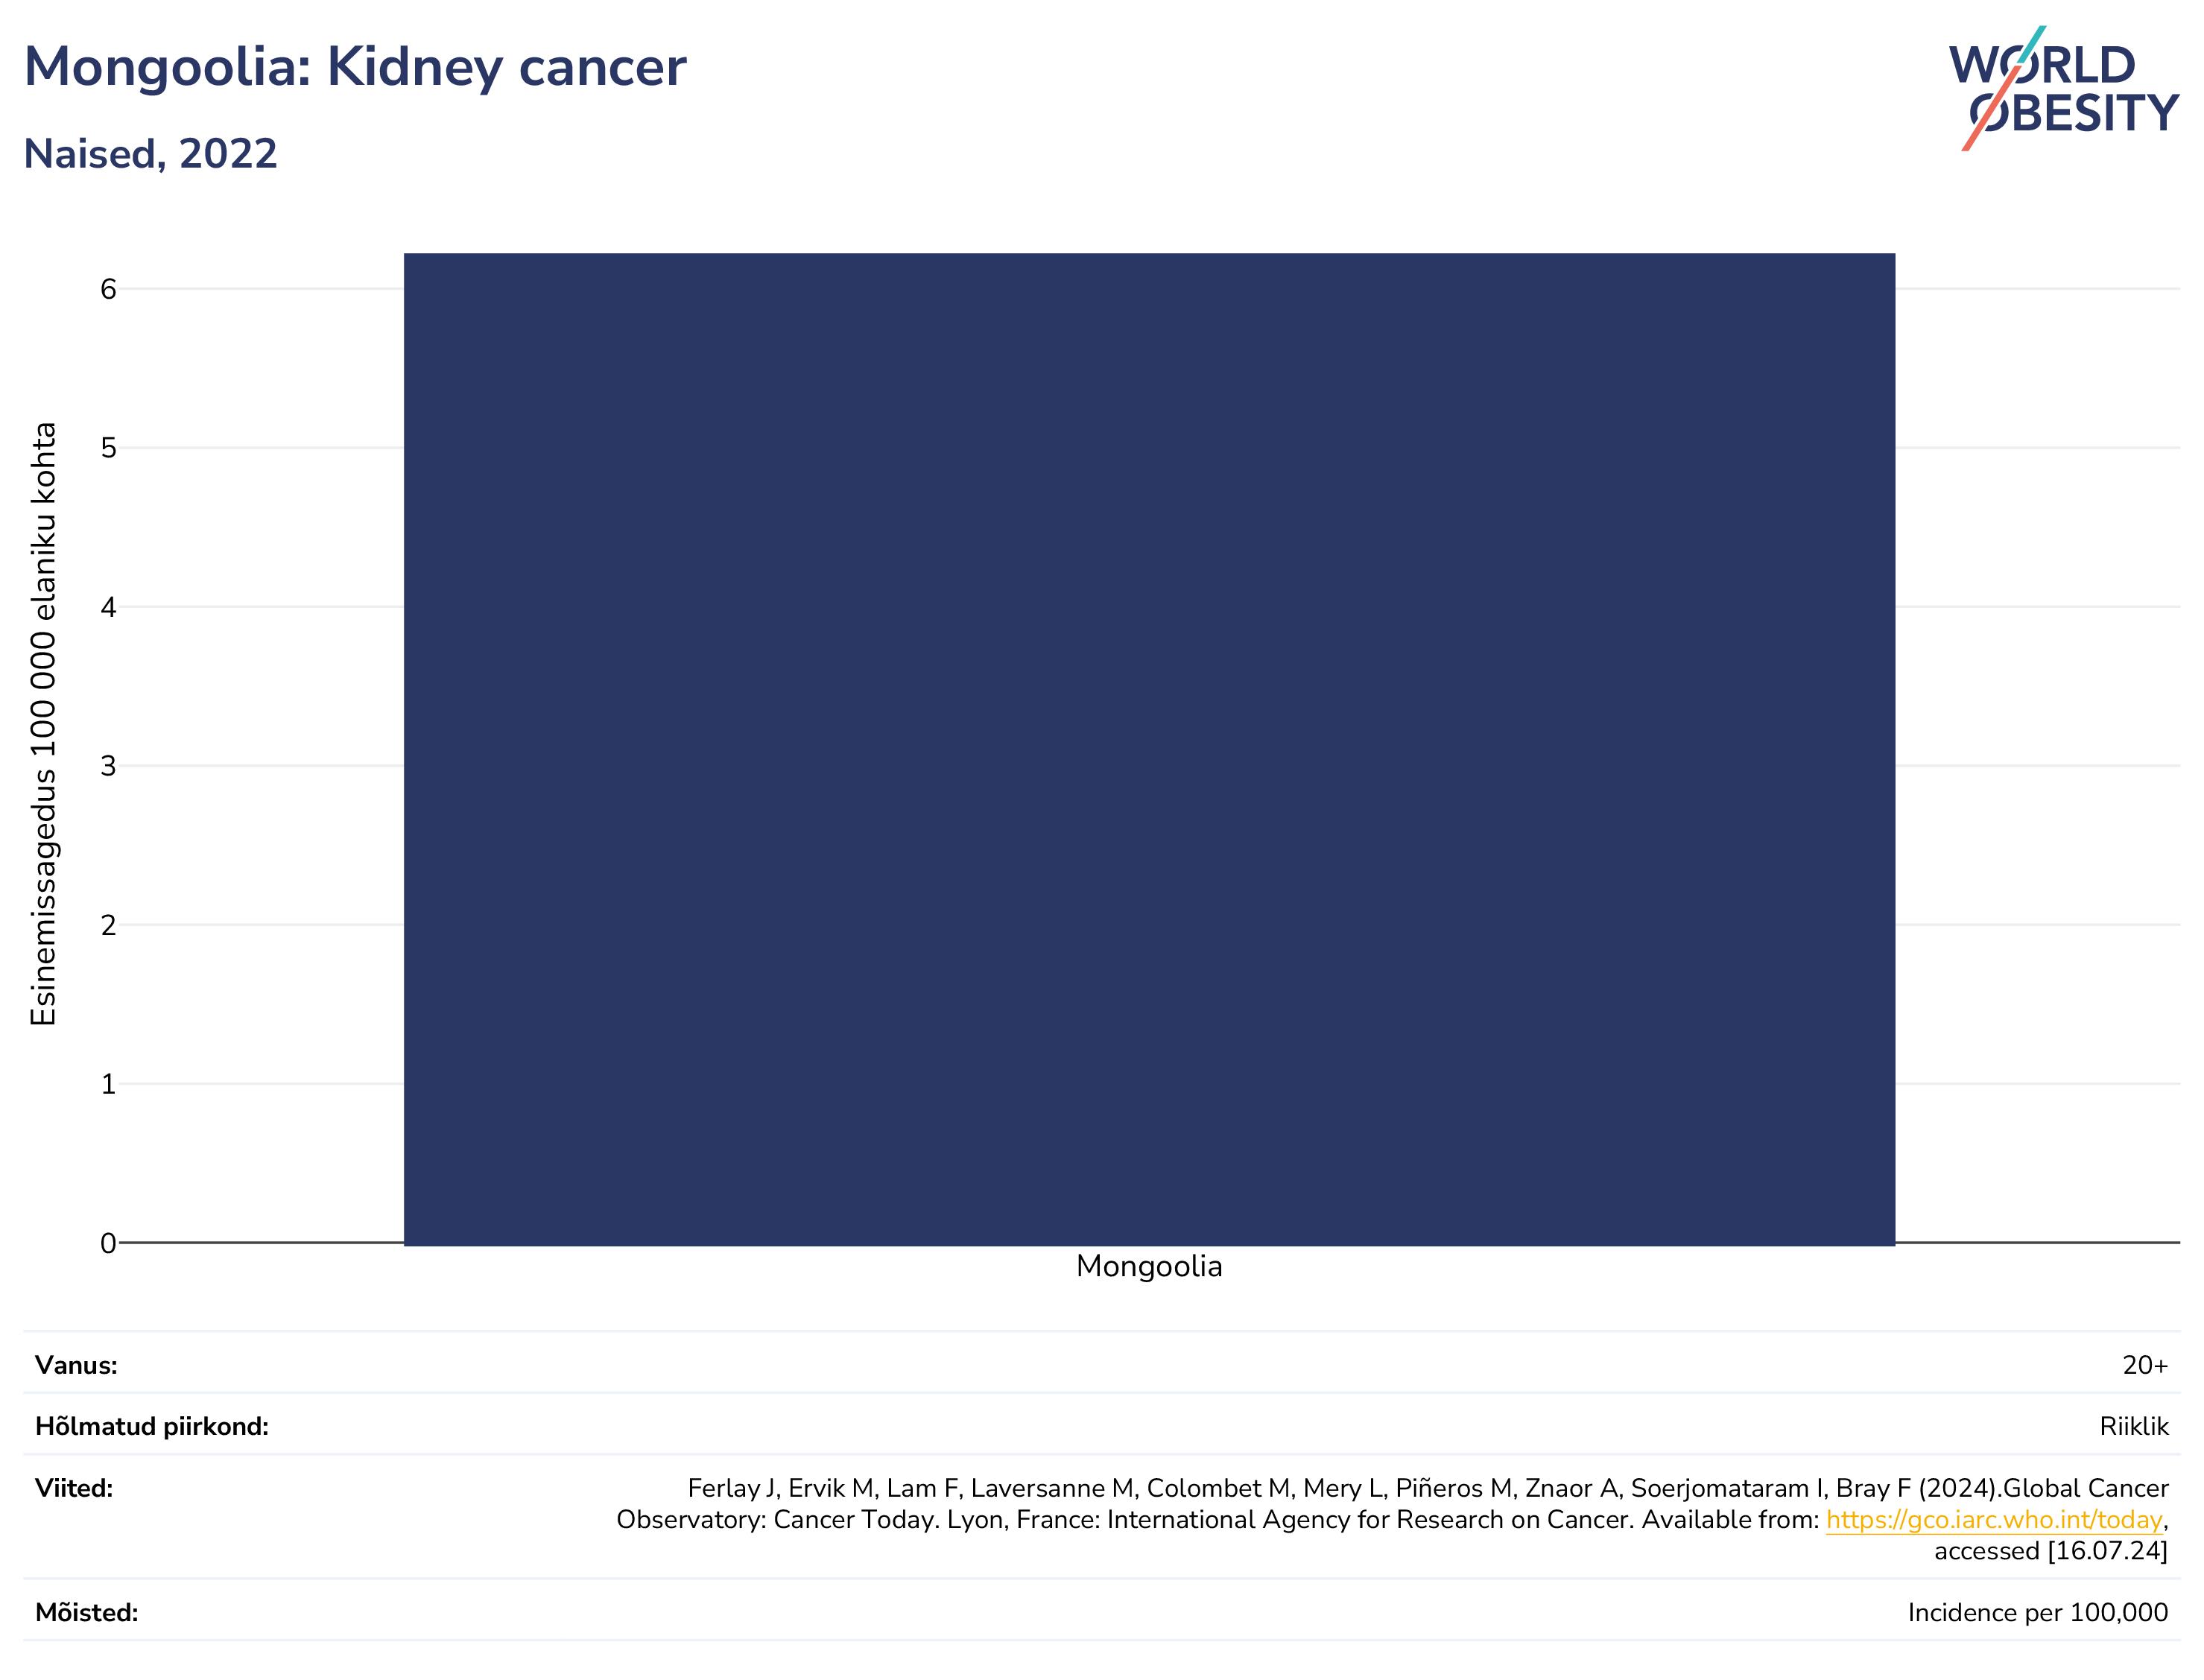2204x1680 pixels.
Task: Click the dark blue Mongoolia bar
Action: pyautogui.click(x=1149, y=749)
